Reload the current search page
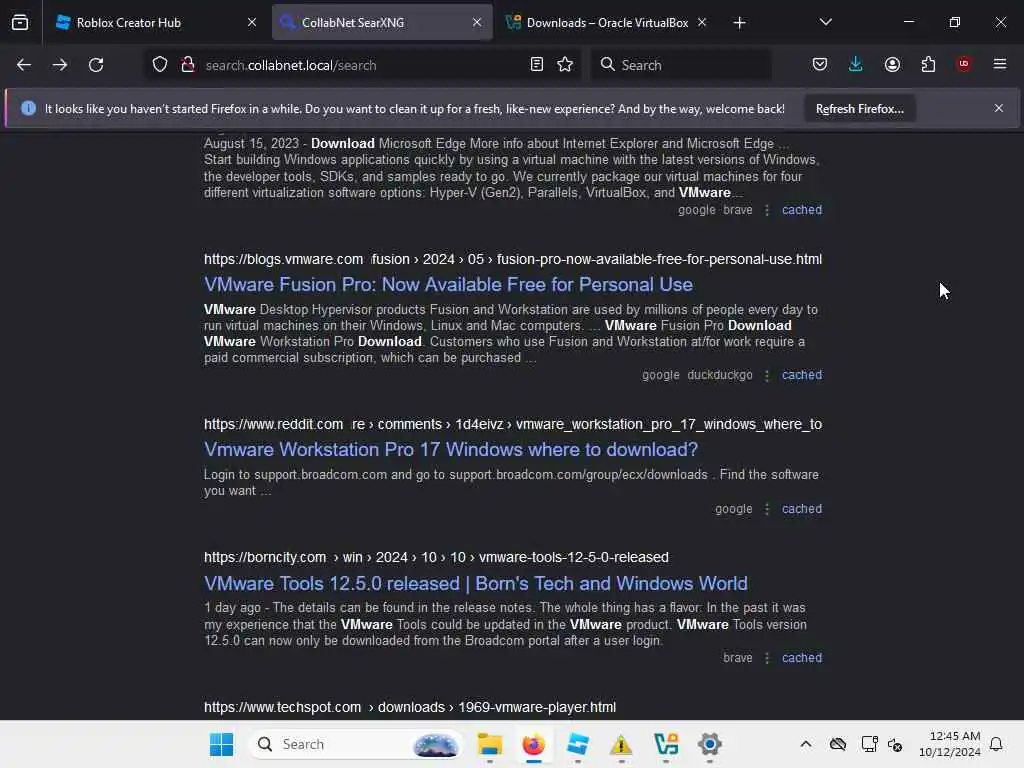Image resolution: width=1024 pixels, height=768 pixels. (x=96, y=65)
